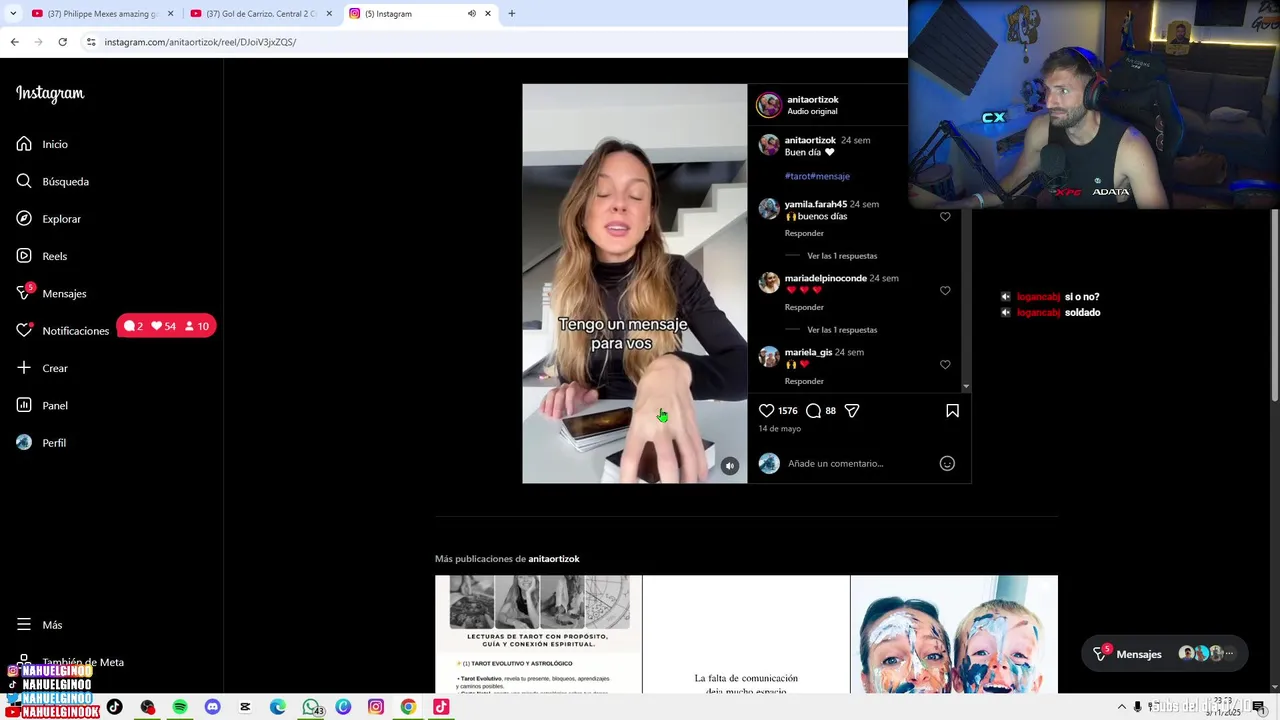
Task: Like yamila.farah45's comment
Action: pyautogui.click(x=945, y=217)
